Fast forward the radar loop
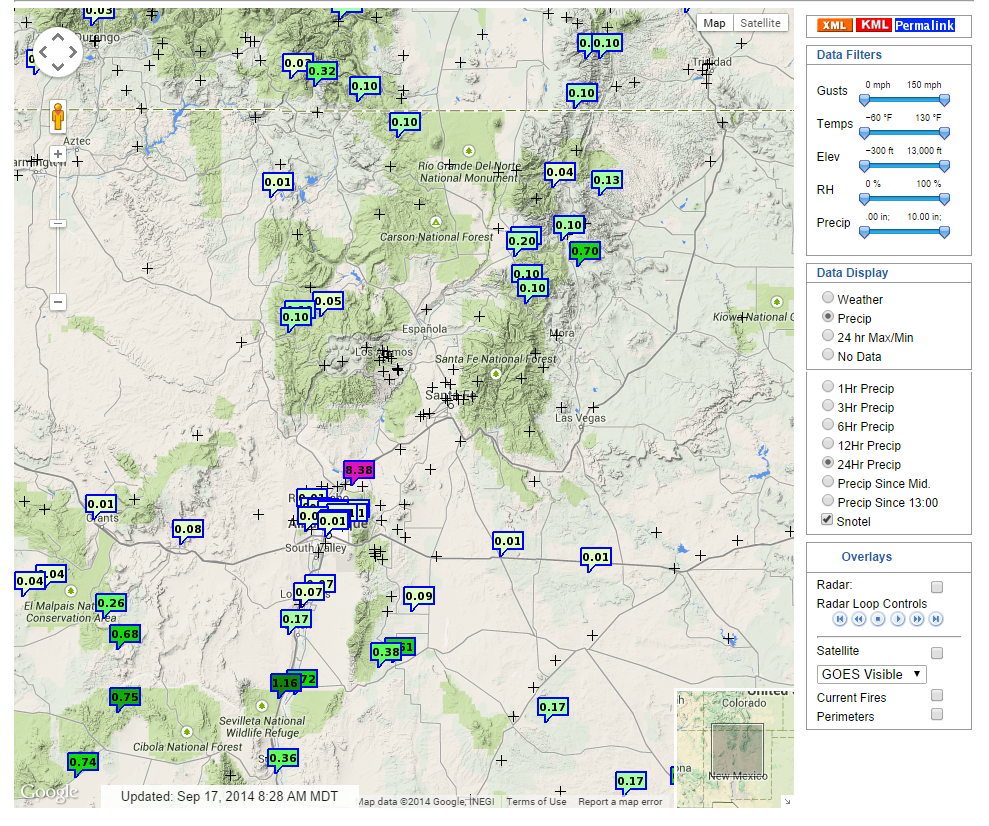Image resolution: width=989 pixels, height=826 pixels. click(916, 619)
